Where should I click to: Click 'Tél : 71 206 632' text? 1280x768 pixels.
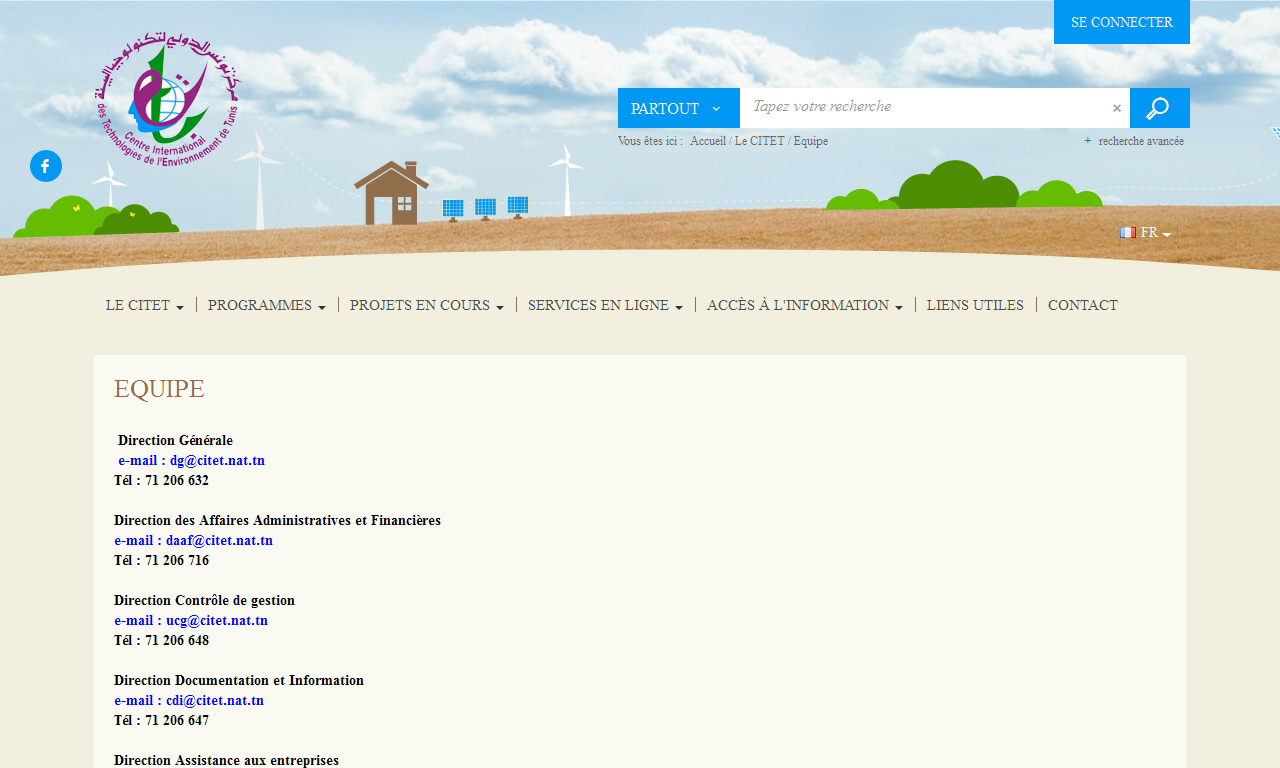click(161, 481)
